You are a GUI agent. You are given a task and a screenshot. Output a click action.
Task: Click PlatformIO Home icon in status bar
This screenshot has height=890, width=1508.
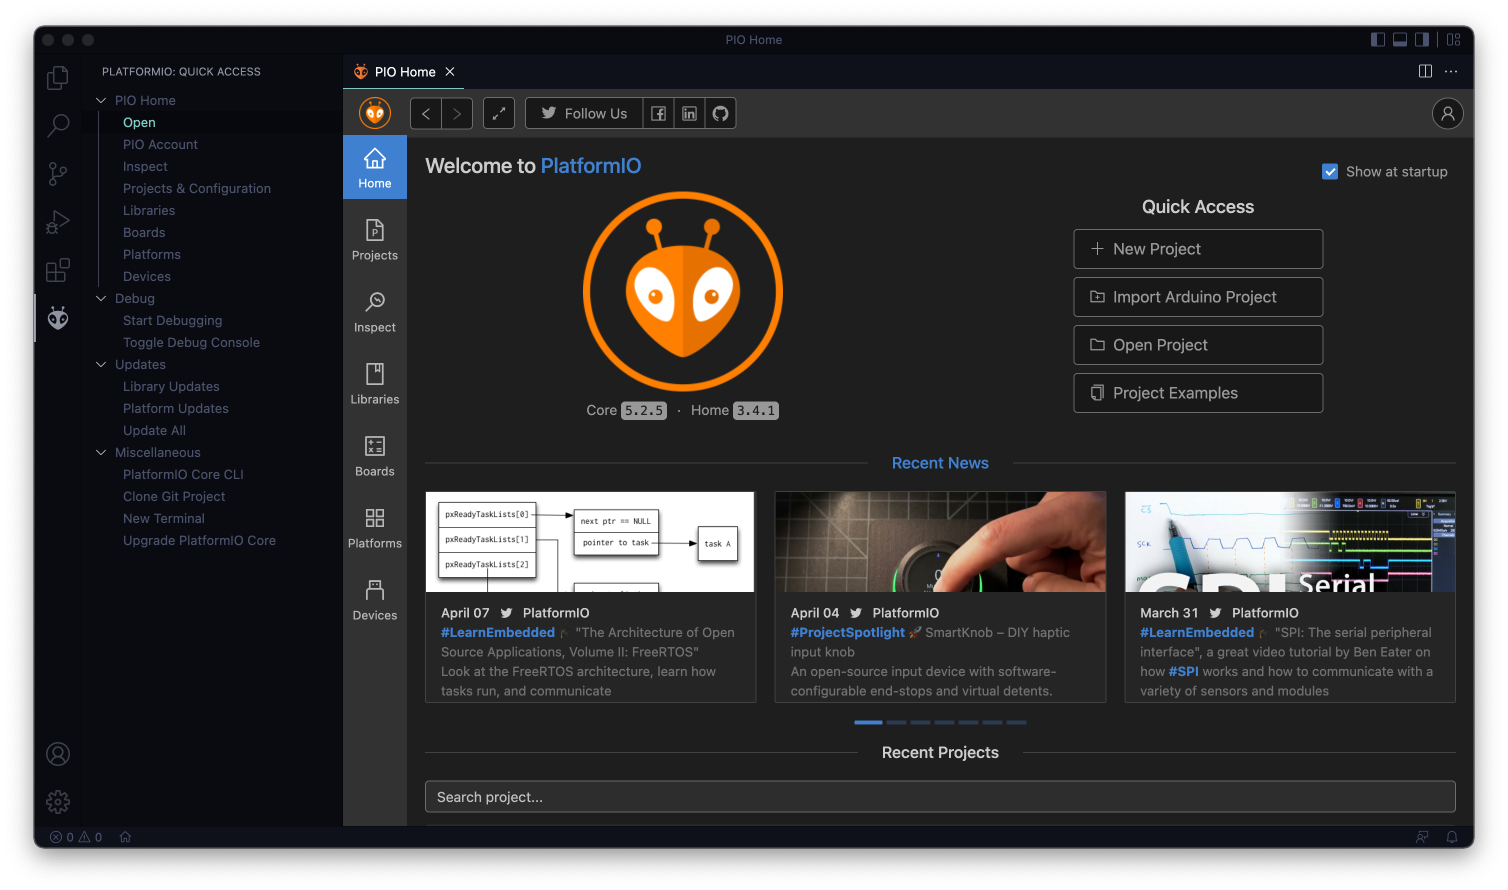point(125,837)
